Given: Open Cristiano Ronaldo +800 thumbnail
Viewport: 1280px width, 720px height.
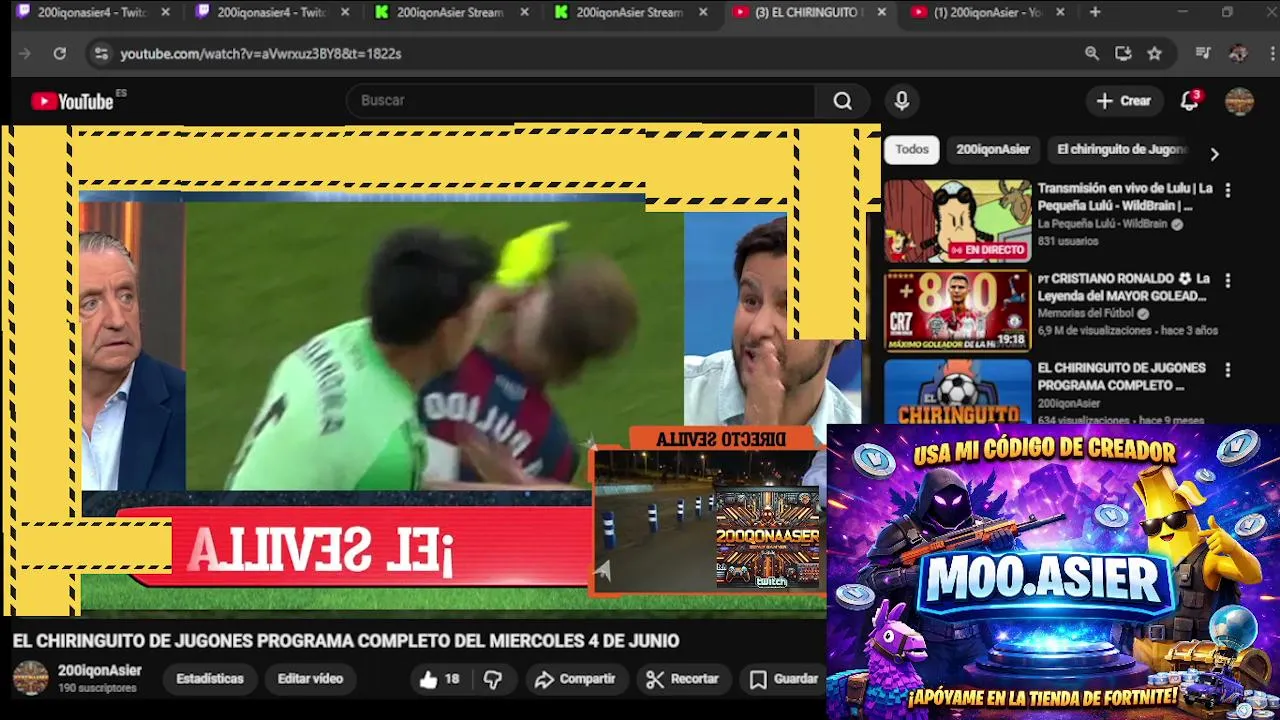Looking at the screenshot, I should (x=957, y=311).
